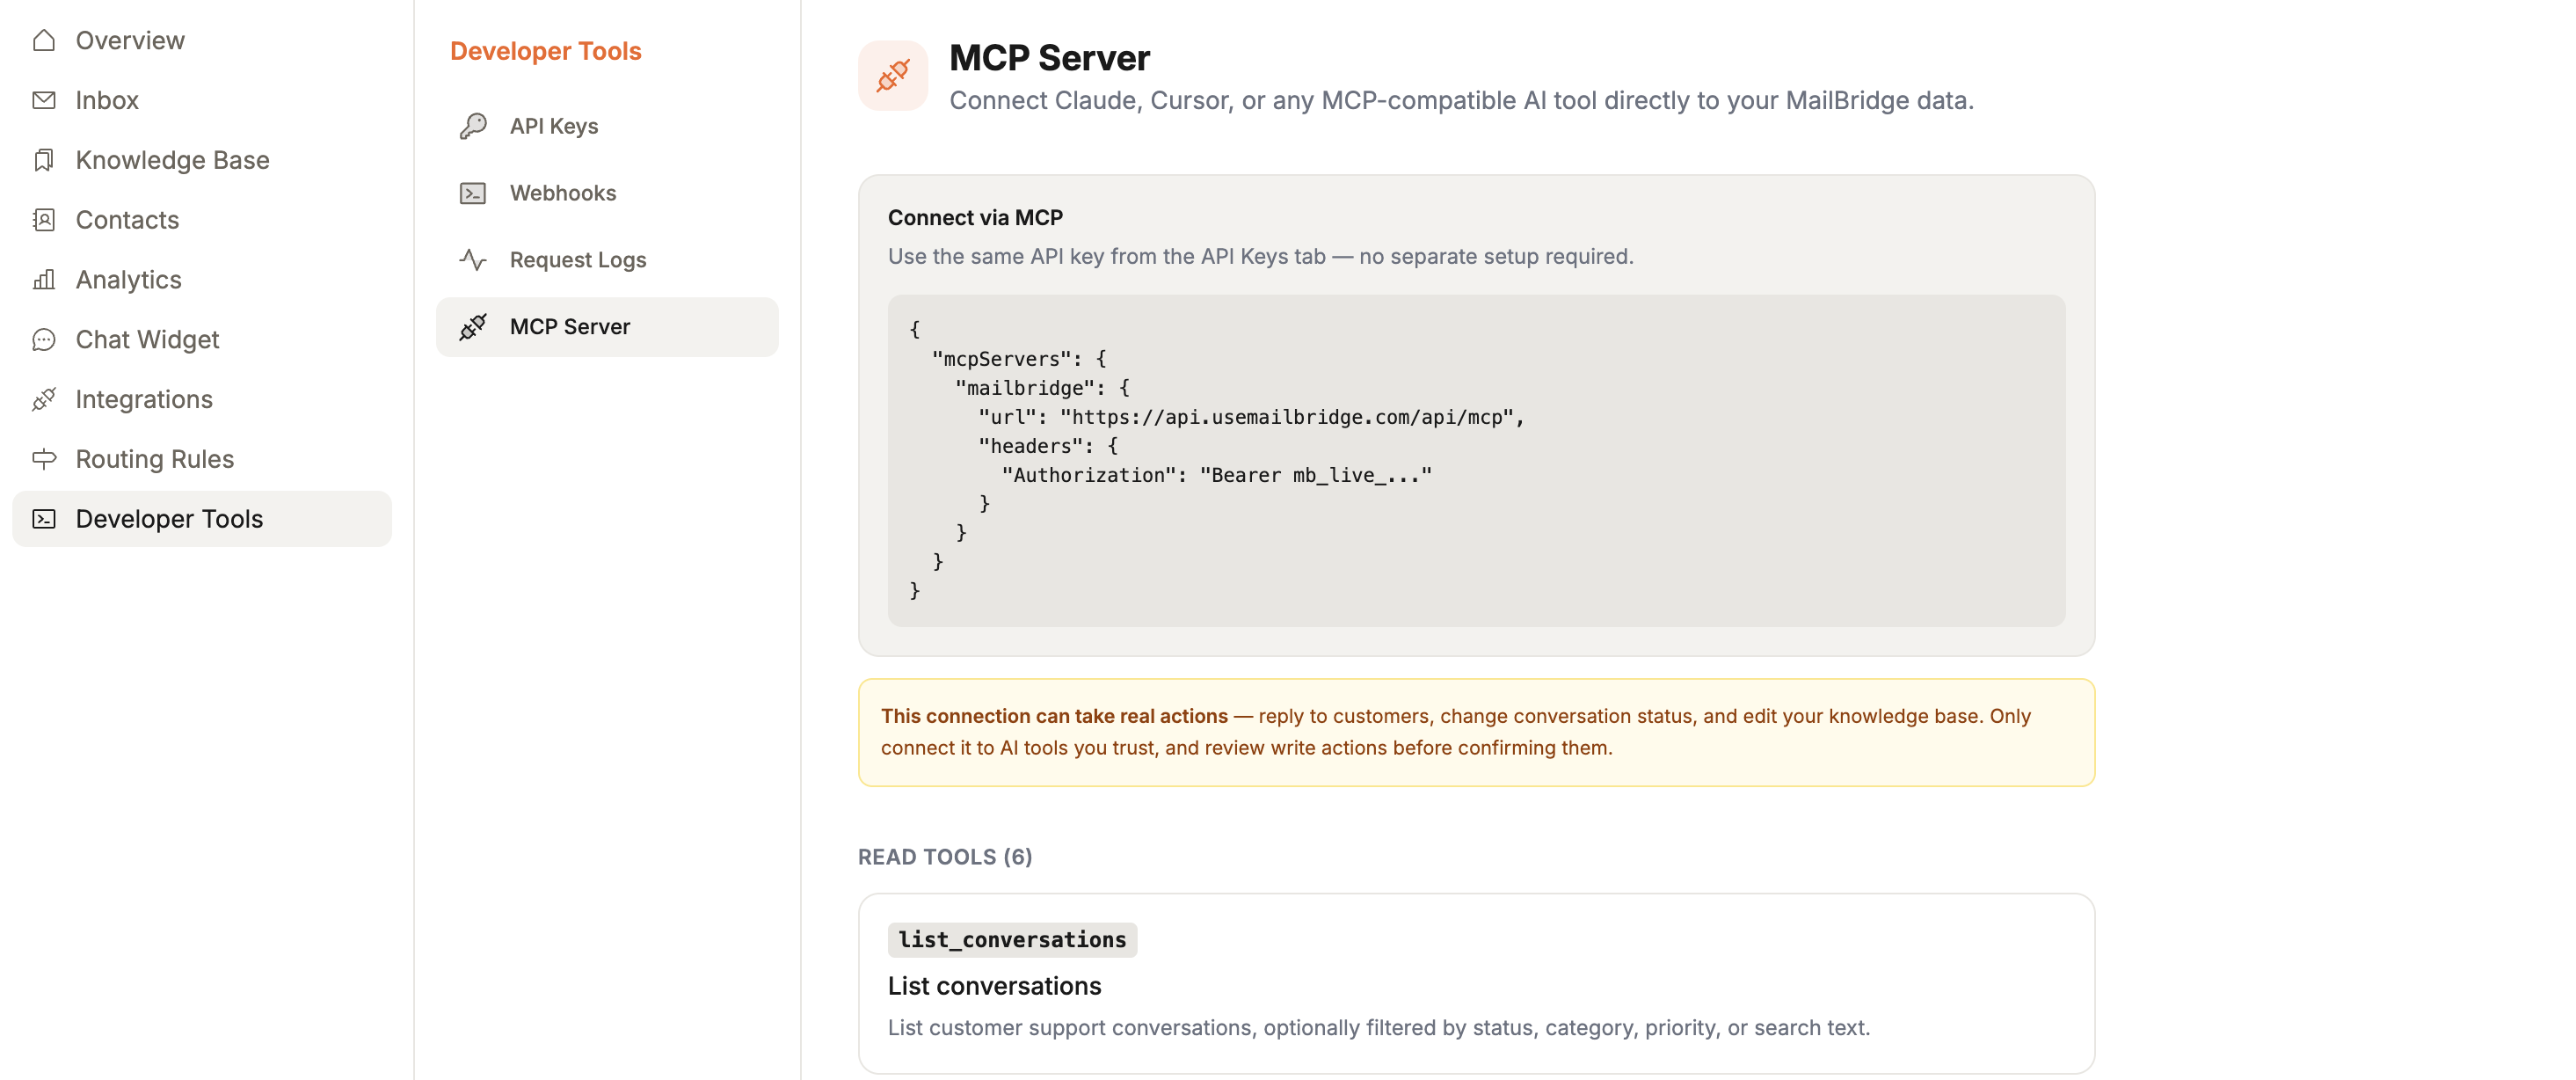Click the Contacts icon in the sidebar
The width and height of the screenshot is (2576, 1080).
[x=44, y=220]
